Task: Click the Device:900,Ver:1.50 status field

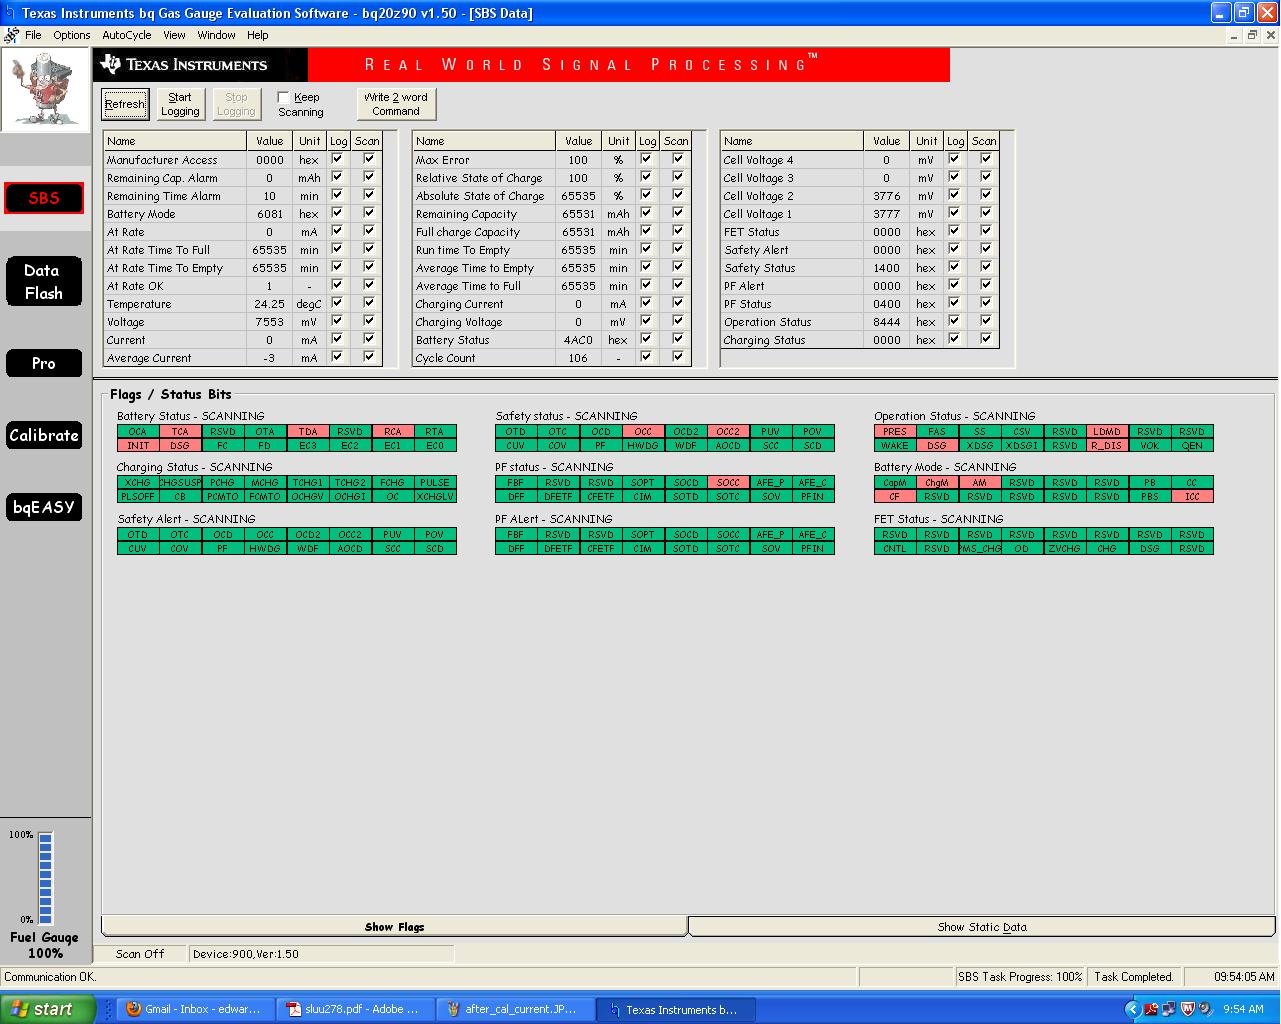Action: pyautogui.click(x=320, y=954)
